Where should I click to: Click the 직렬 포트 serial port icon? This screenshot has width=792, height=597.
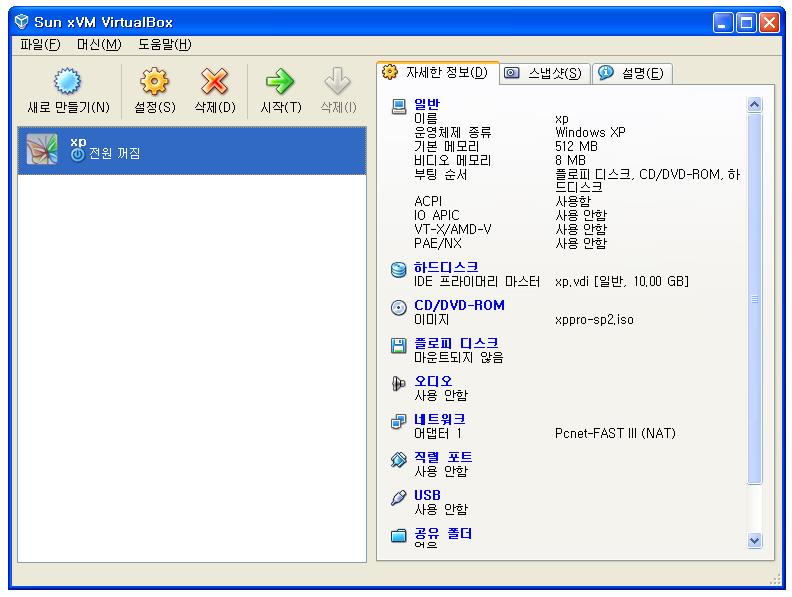399,460
